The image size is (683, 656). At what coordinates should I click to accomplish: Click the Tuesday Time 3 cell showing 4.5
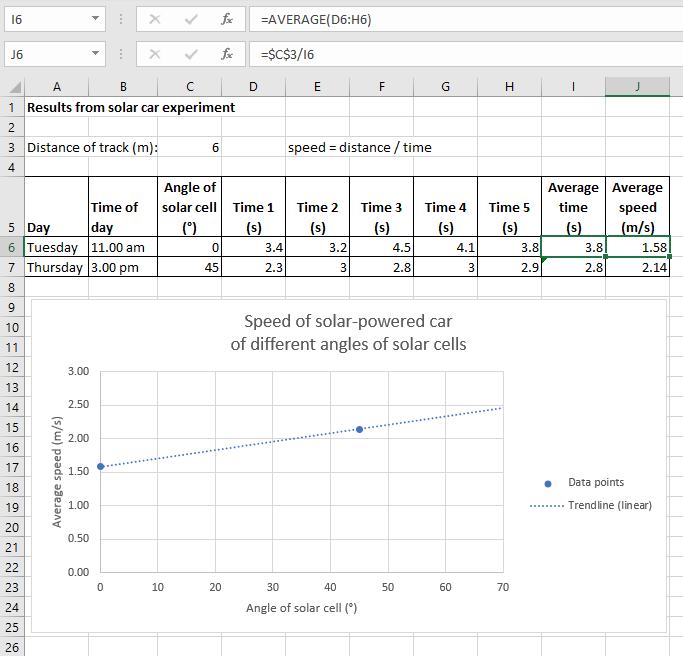(382, 247)
